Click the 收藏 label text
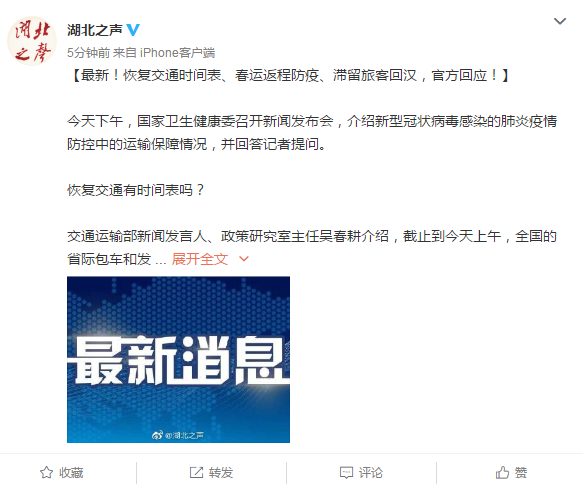 pyautogui.click(x=71, y=473)
